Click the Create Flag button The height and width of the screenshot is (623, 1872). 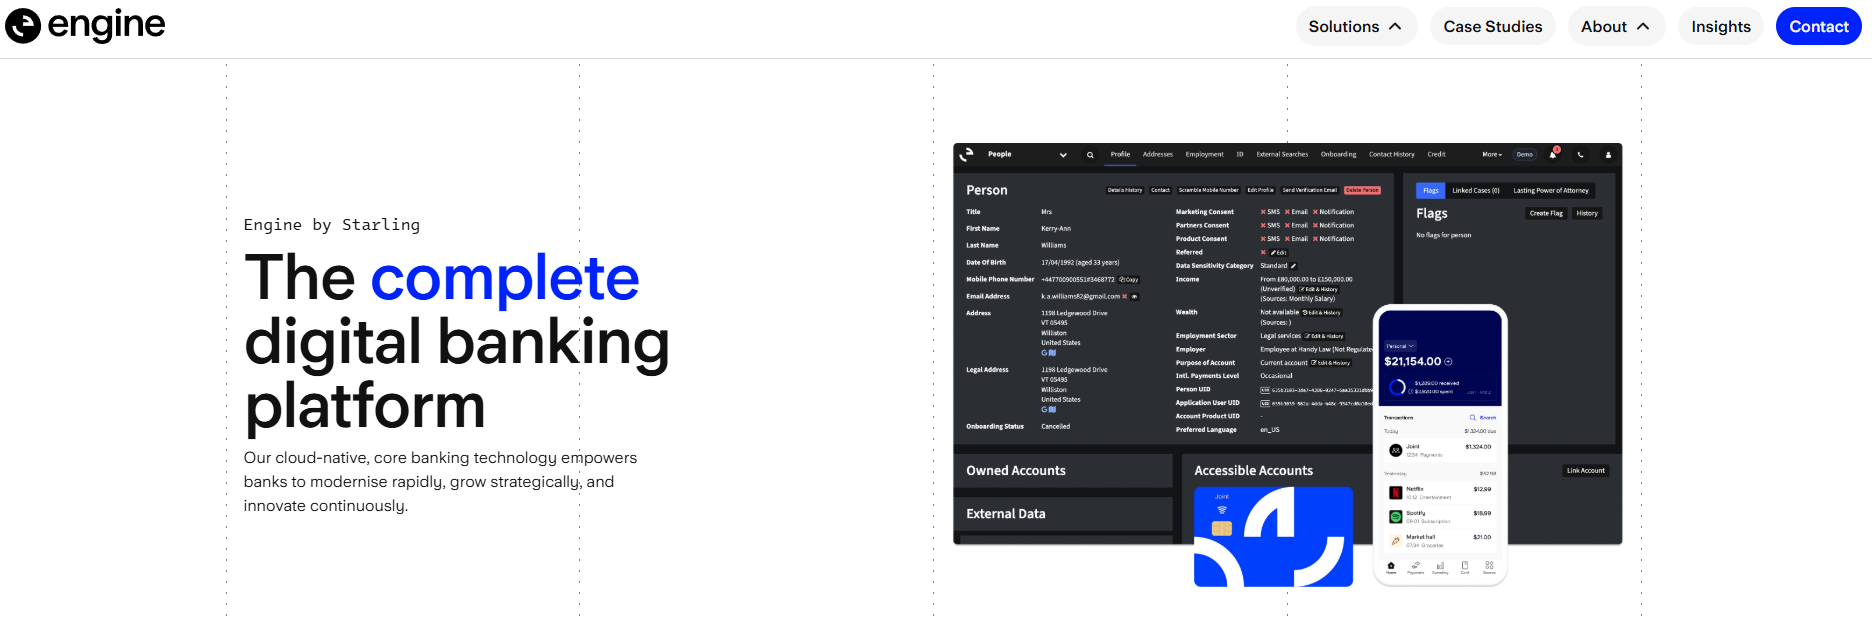pos(1546,213)
